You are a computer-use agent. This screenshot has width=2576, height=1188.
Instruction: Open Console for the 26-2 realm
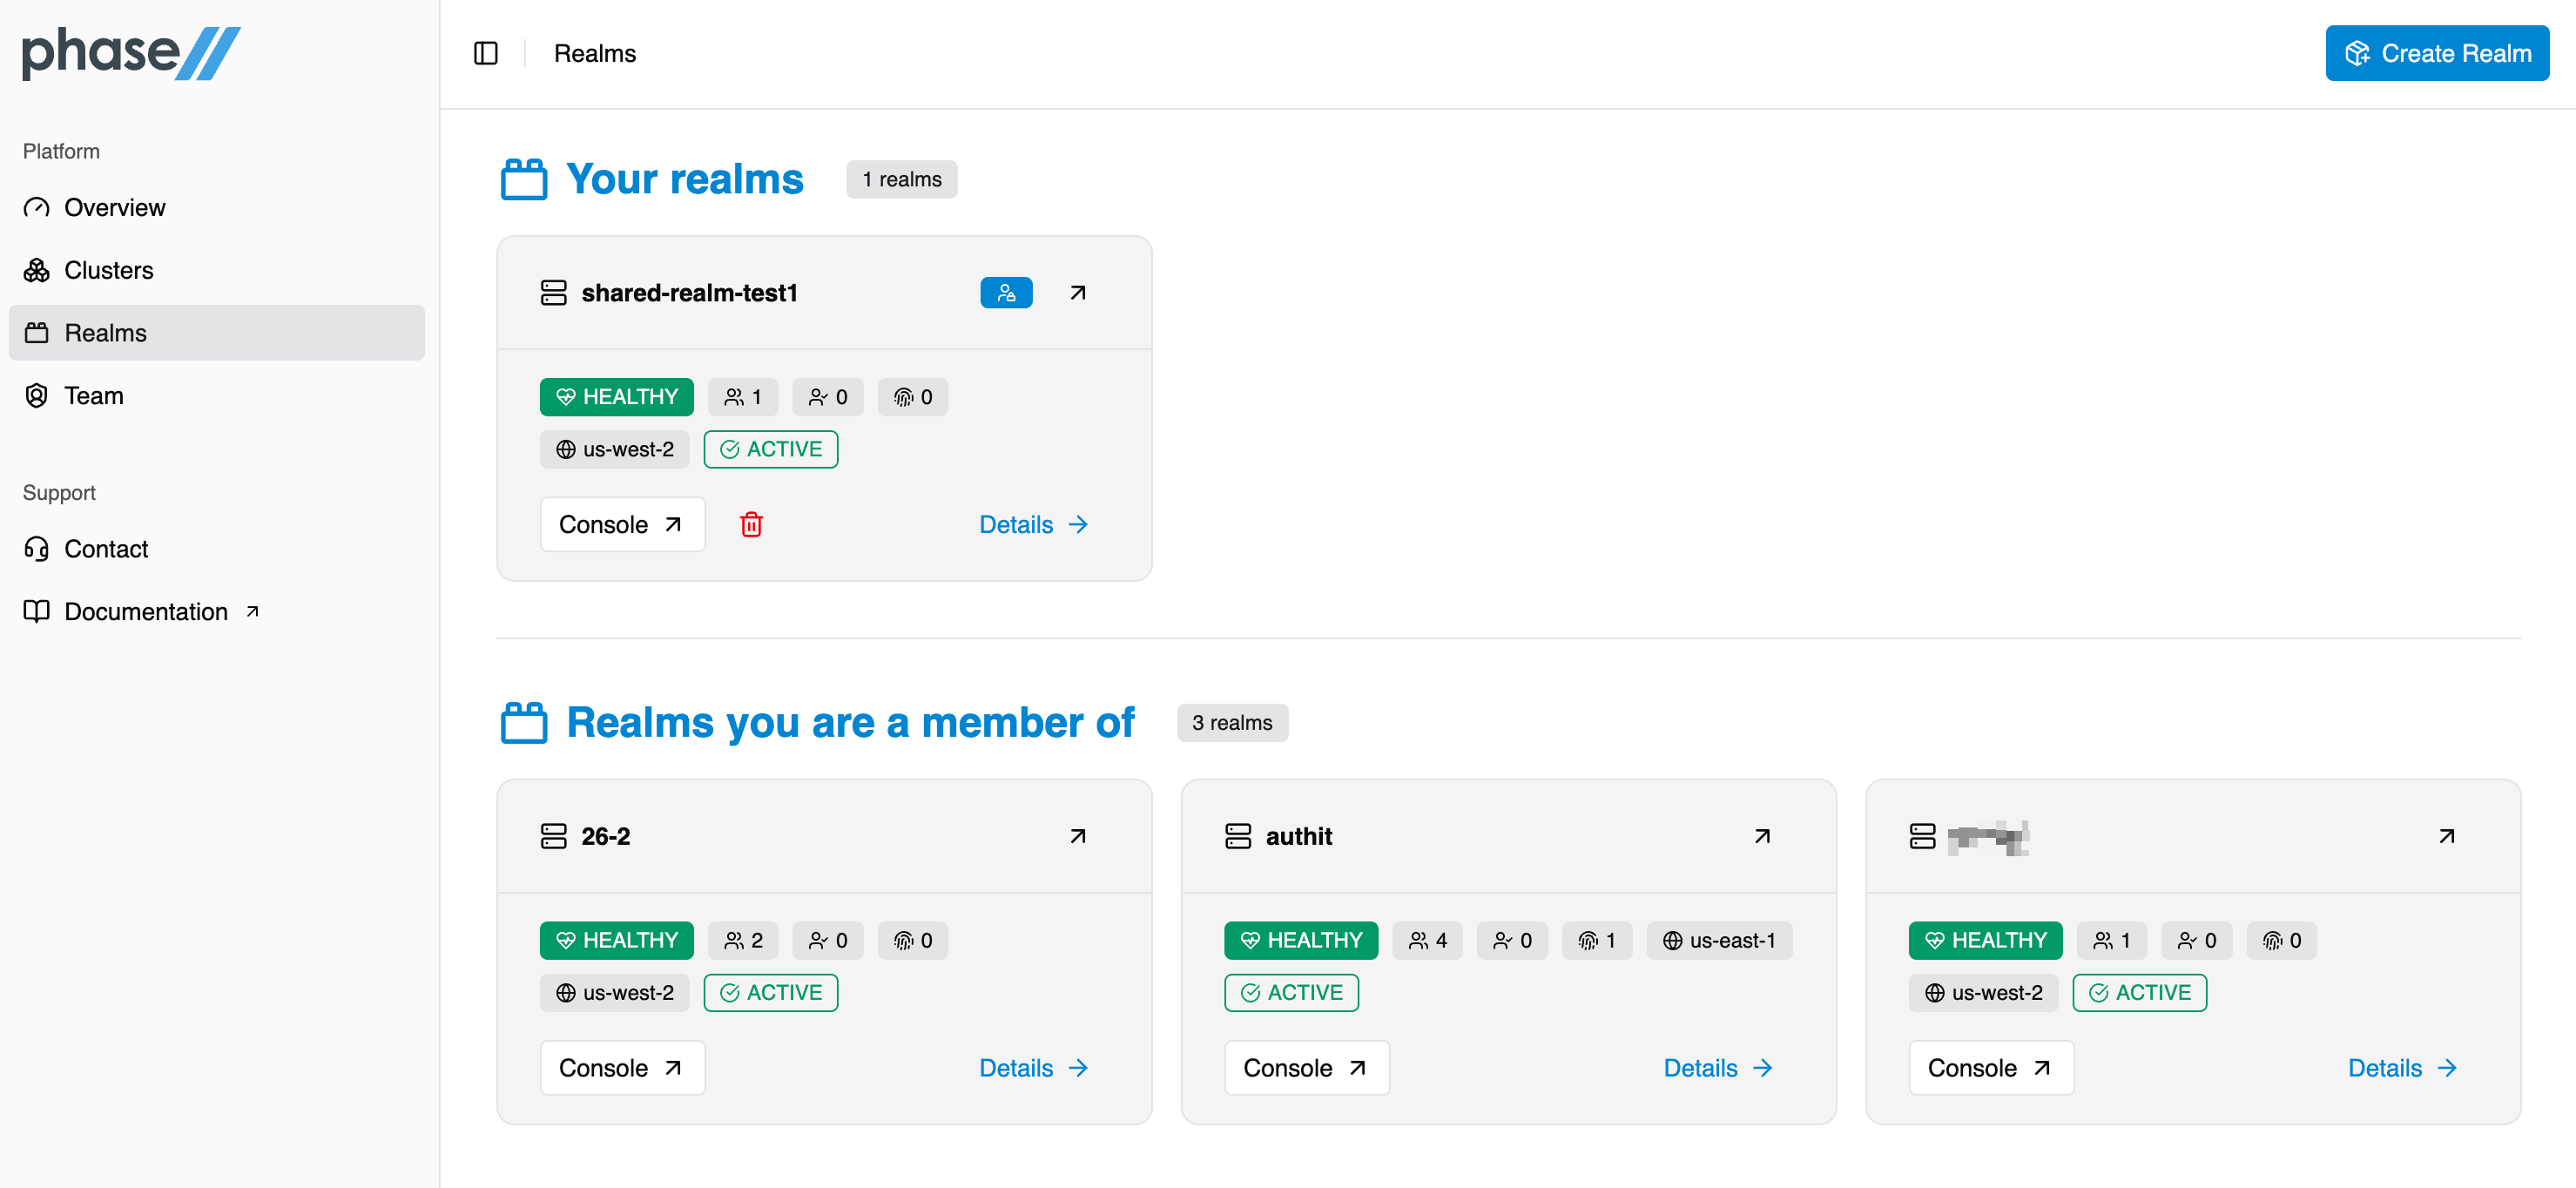[621, 1068]
